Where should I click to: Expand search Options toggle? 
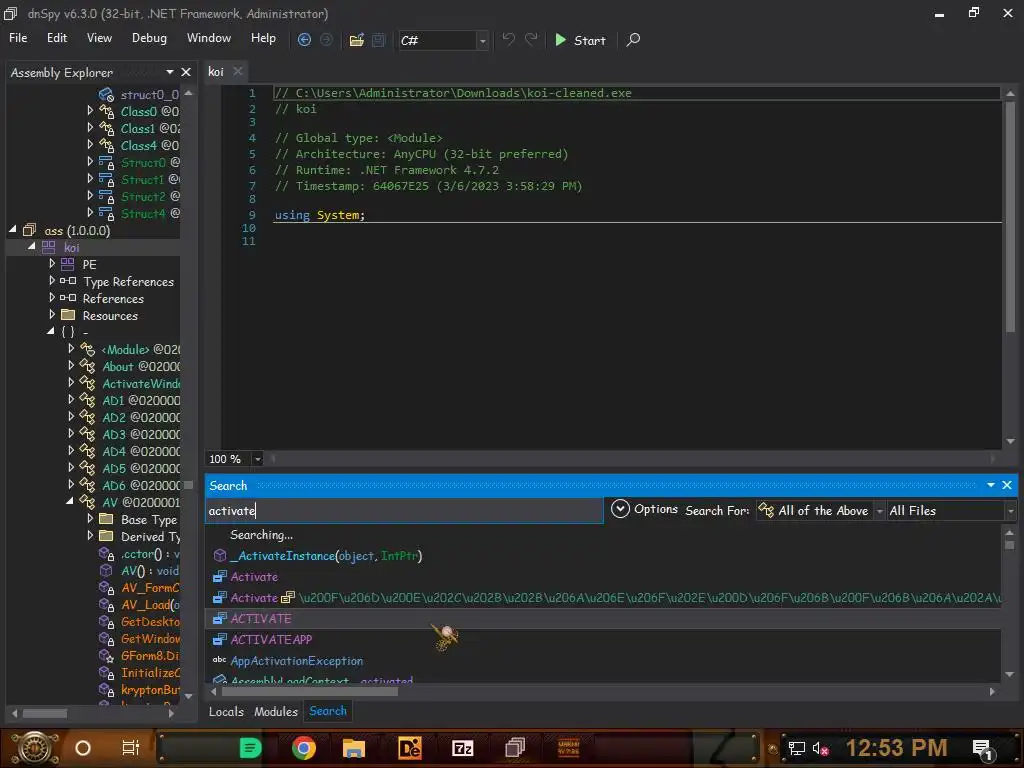click(620, 509)
